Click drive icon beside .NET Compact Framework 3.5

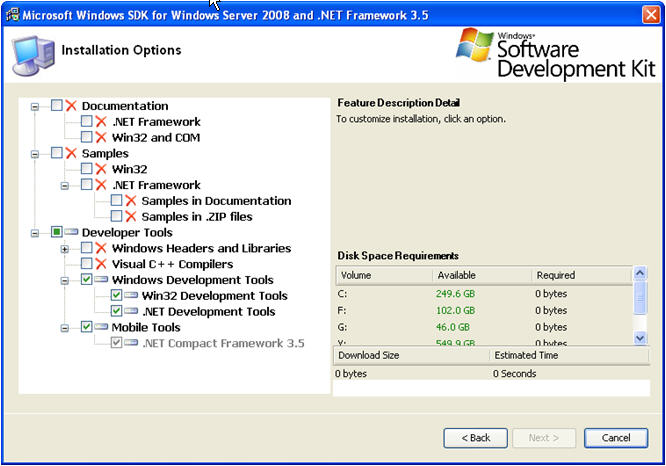click(131, 342)
